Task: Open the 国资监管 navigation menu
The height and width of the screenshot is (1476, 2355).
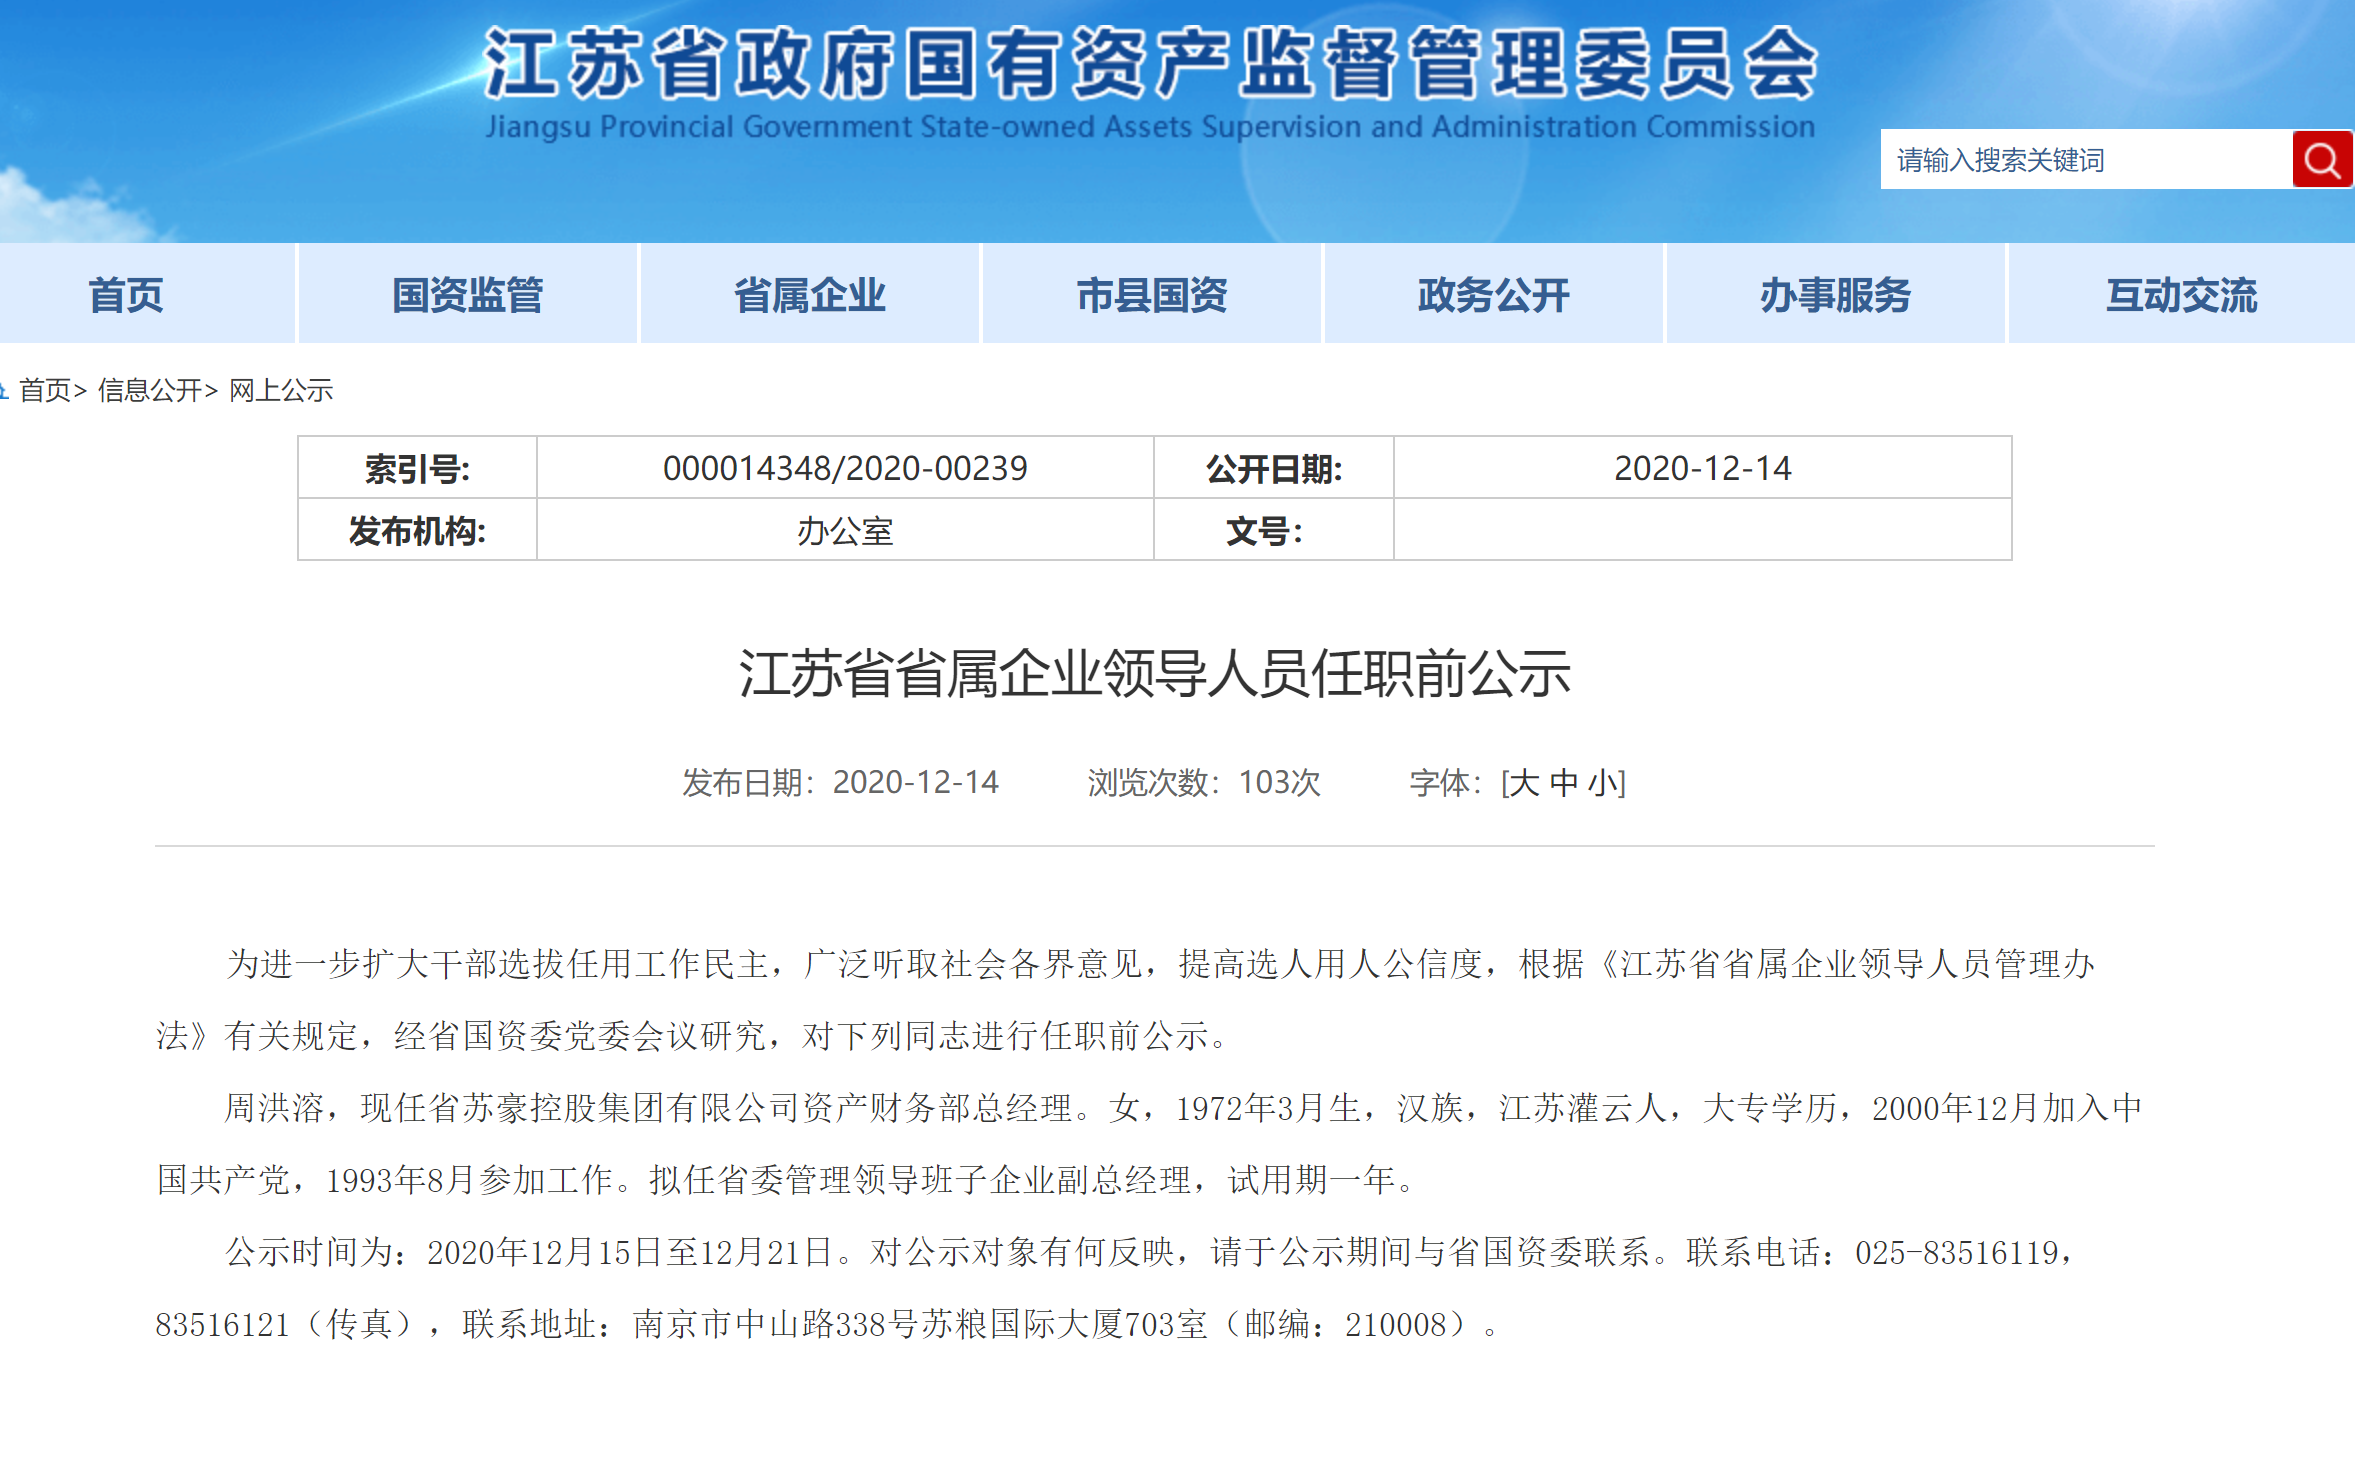Action: [467, 295]
